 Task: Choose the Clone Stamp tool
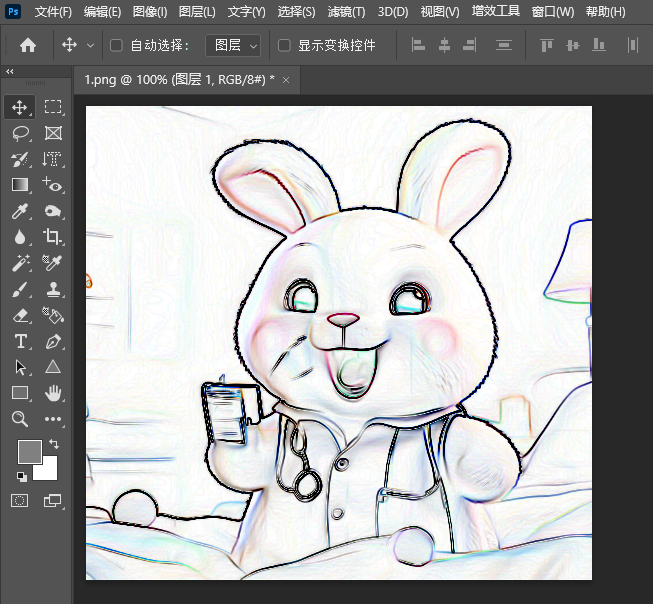(x=53, y=289)
